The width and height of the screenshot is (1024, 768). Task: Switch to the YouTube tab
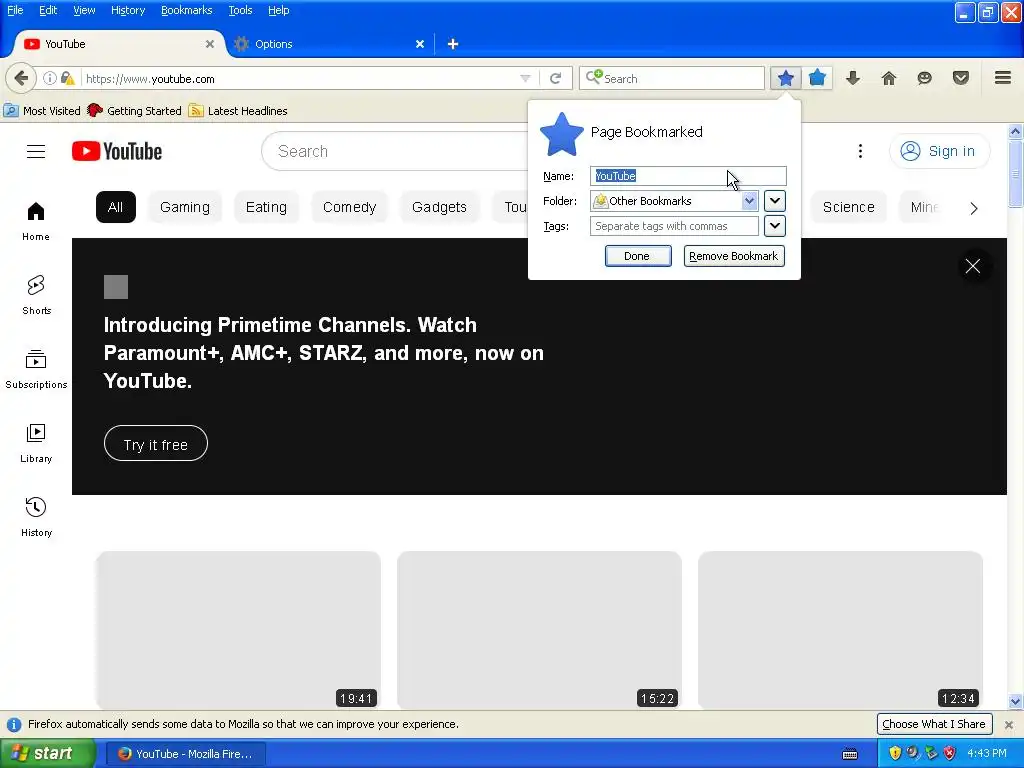(x=118, y=44)
